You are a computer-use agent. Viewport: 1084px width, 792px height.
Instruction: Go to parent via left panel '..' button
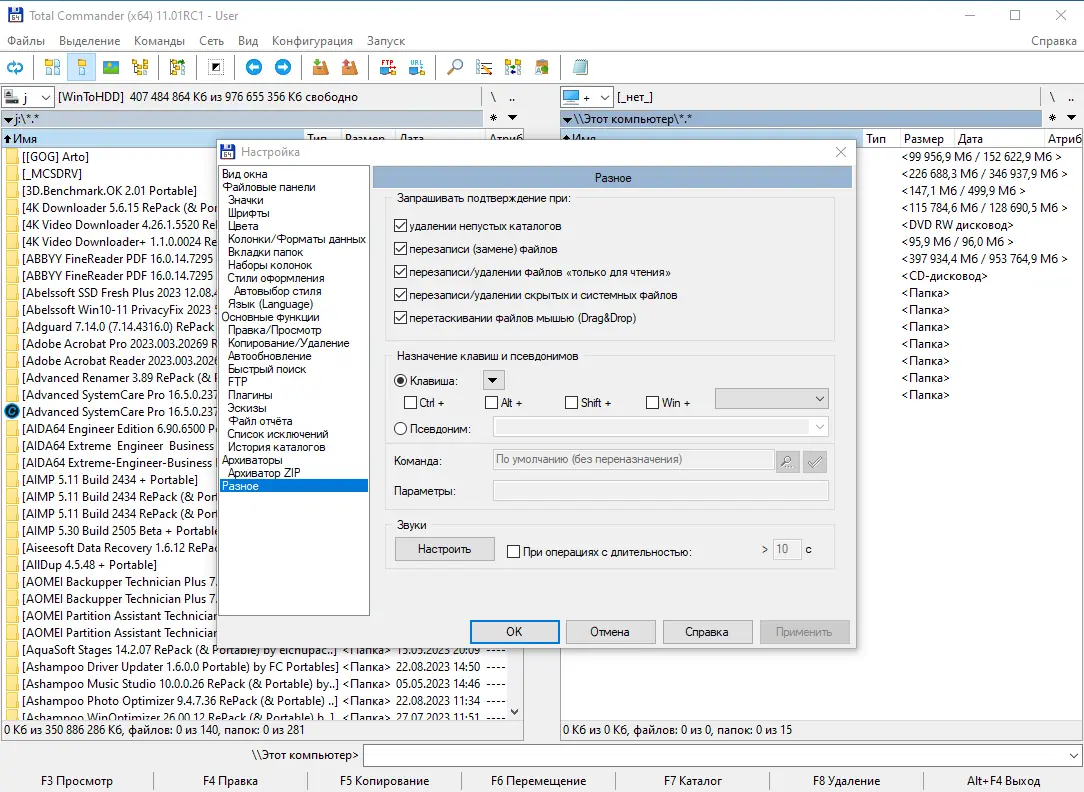[512, 97]
